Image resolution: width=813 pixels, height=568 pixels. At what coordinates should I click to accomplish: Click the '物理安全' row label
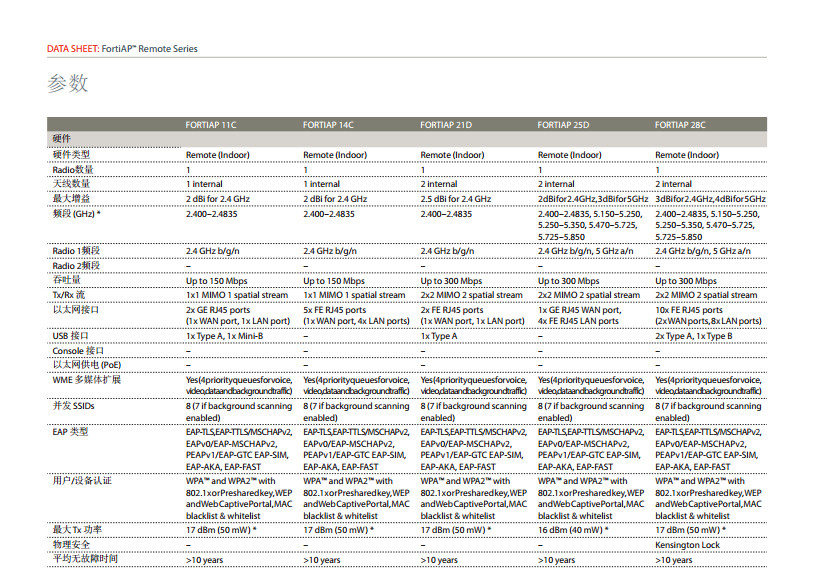71,545
